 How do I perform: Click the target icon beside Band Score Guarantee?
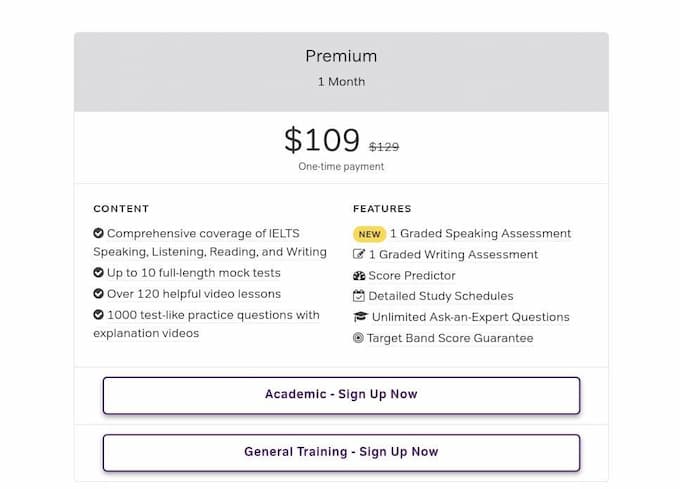[358, 338]
